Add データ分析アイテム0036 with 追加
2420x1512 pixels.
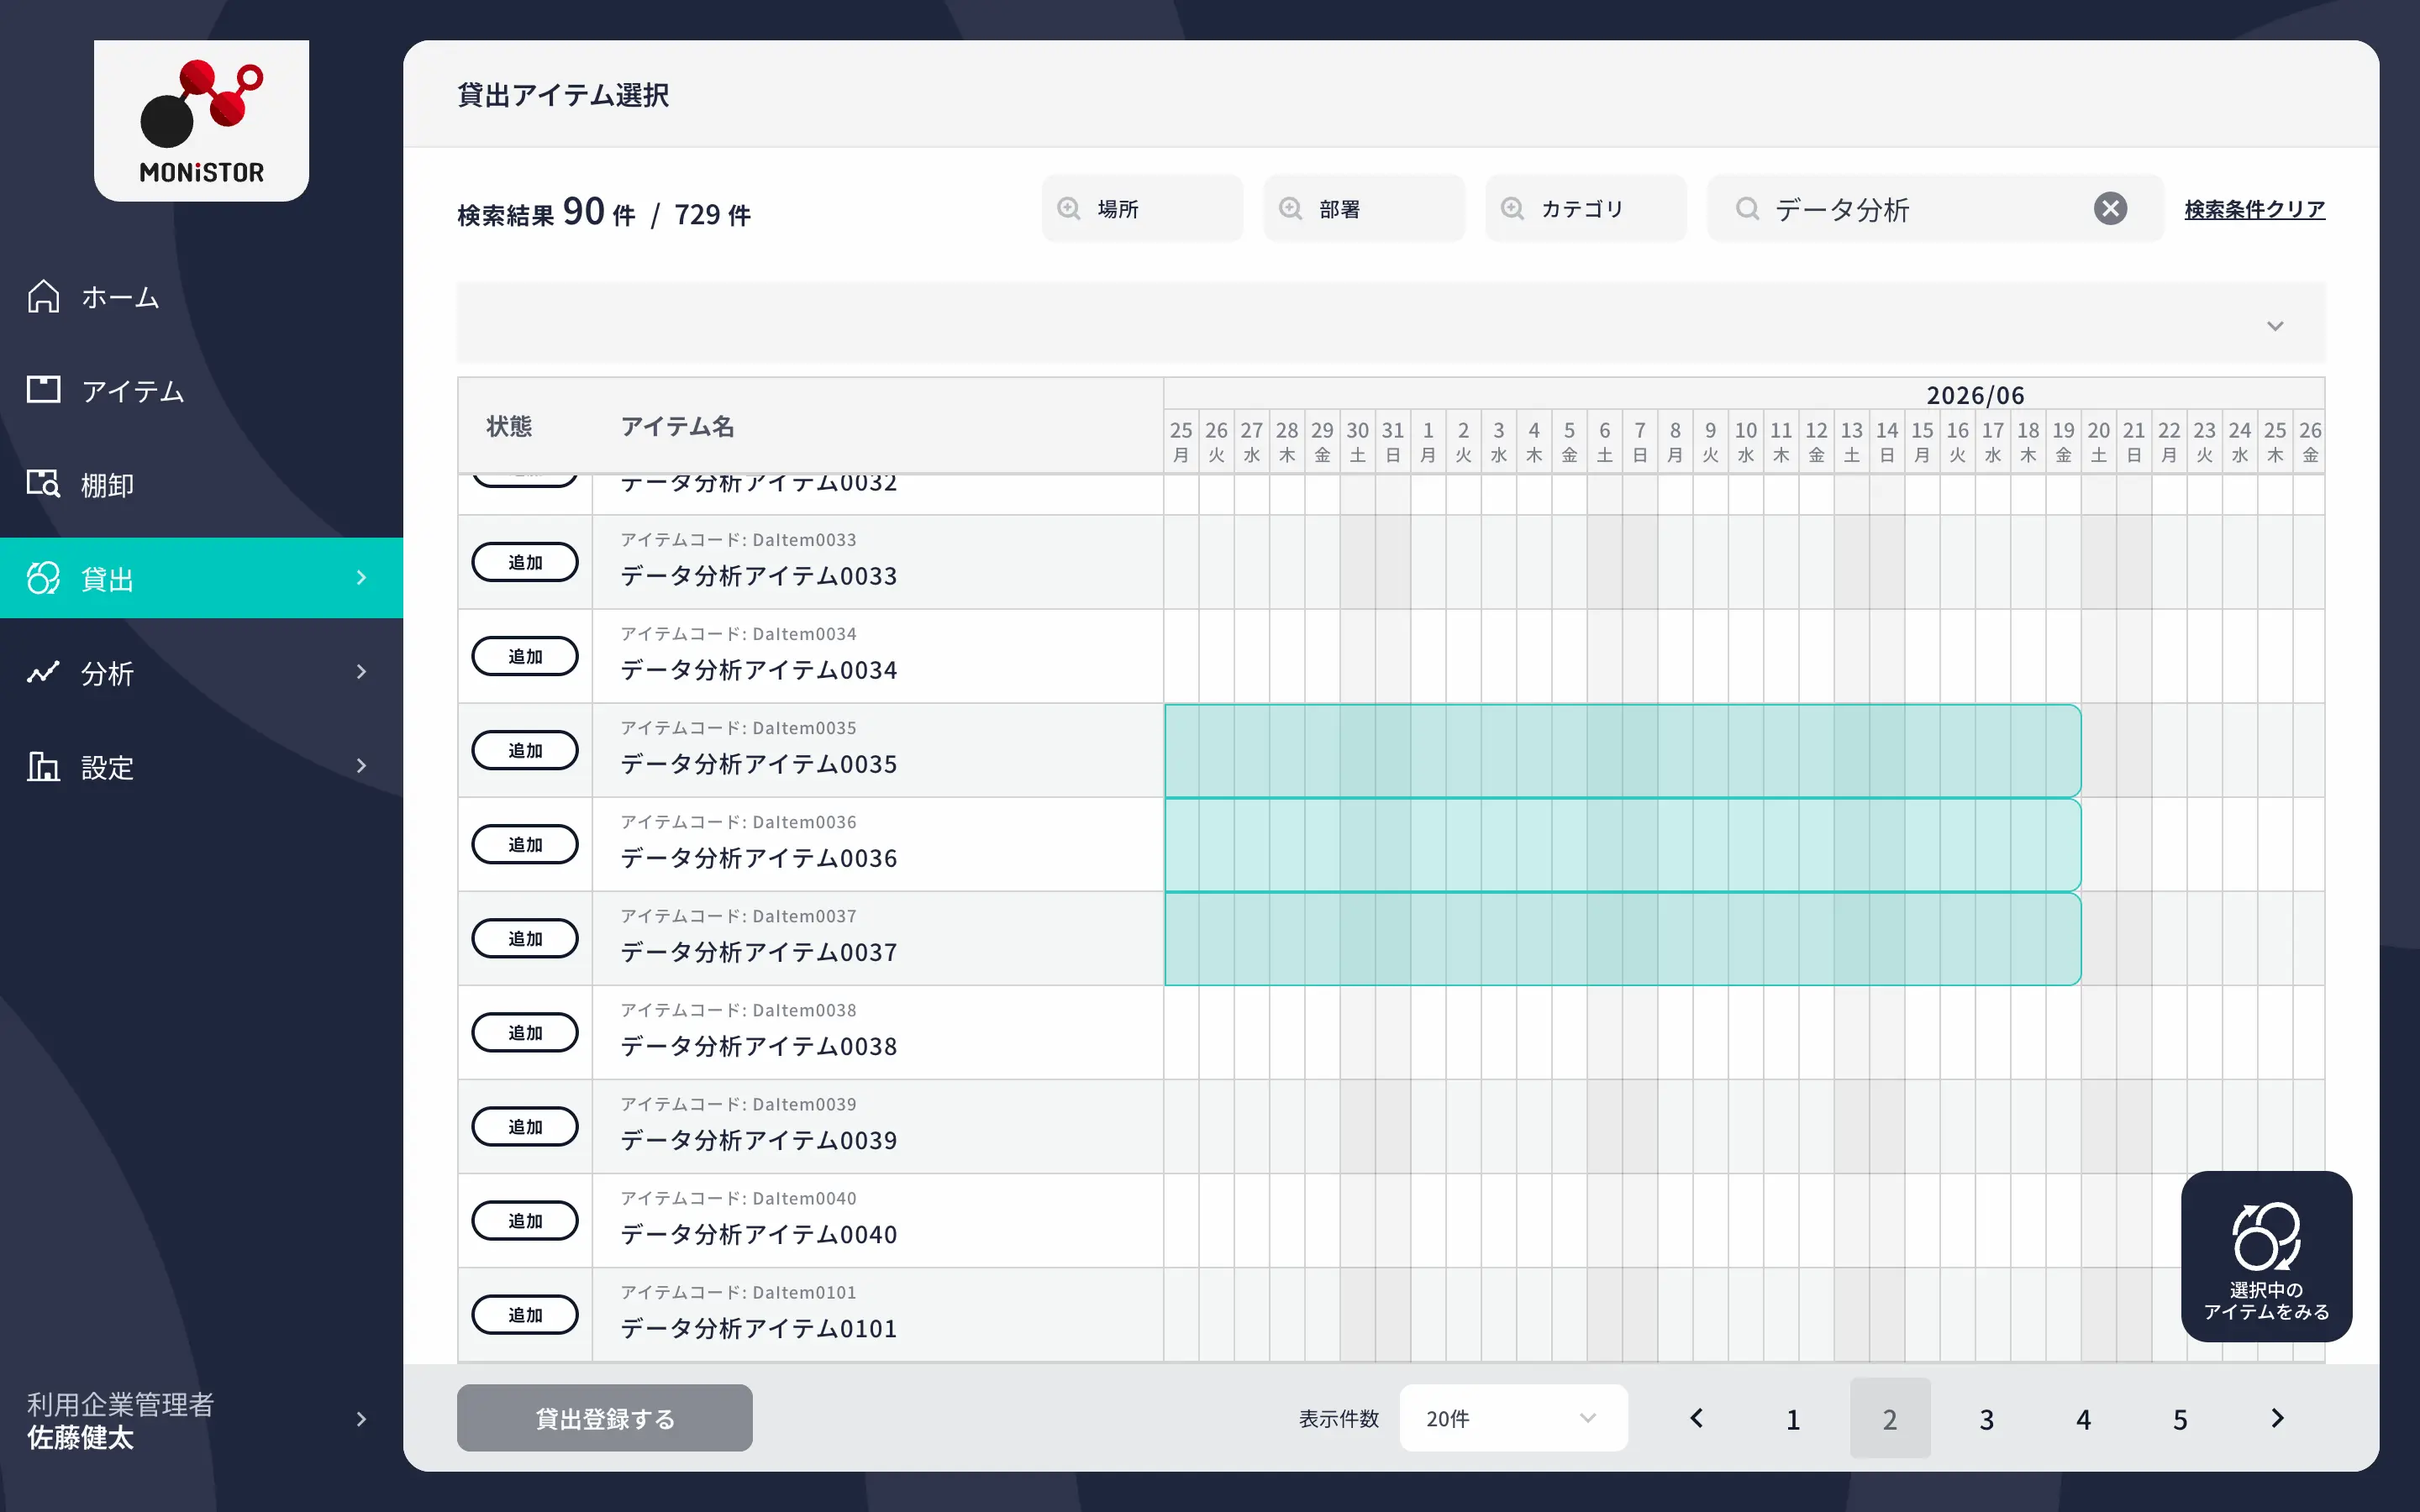click(525, 844)
